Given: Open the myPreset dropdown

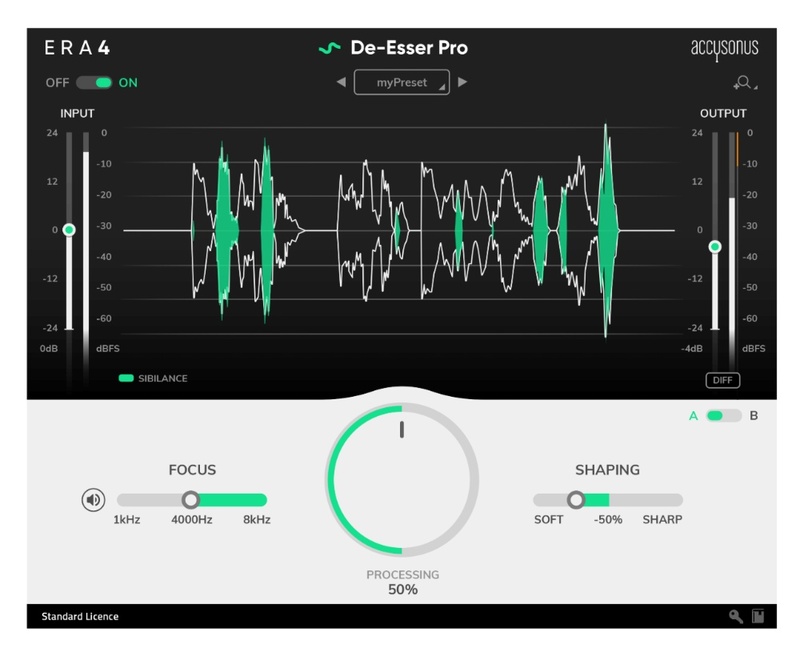Looking at the screenshot, I should point(402,82).
